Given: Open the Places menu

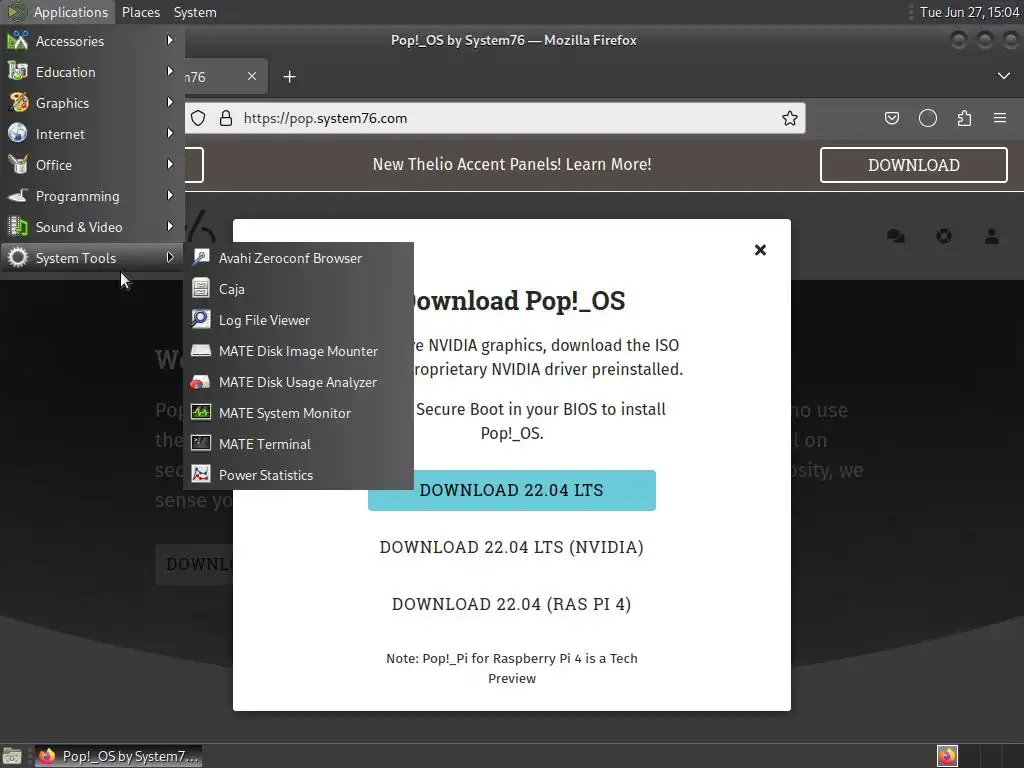Looking at the screenshot, I should coord(140,12).
